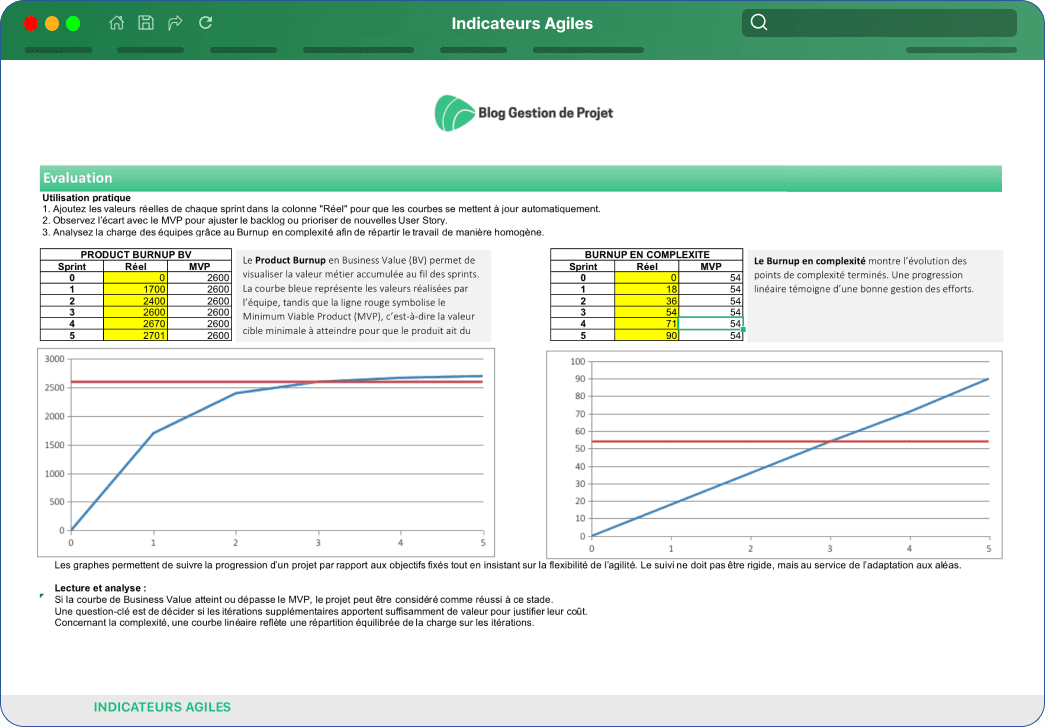Click the redo arrow icon
Image resolution: width=1045 pixels, height=727 pixels.
tap(175, 23)
